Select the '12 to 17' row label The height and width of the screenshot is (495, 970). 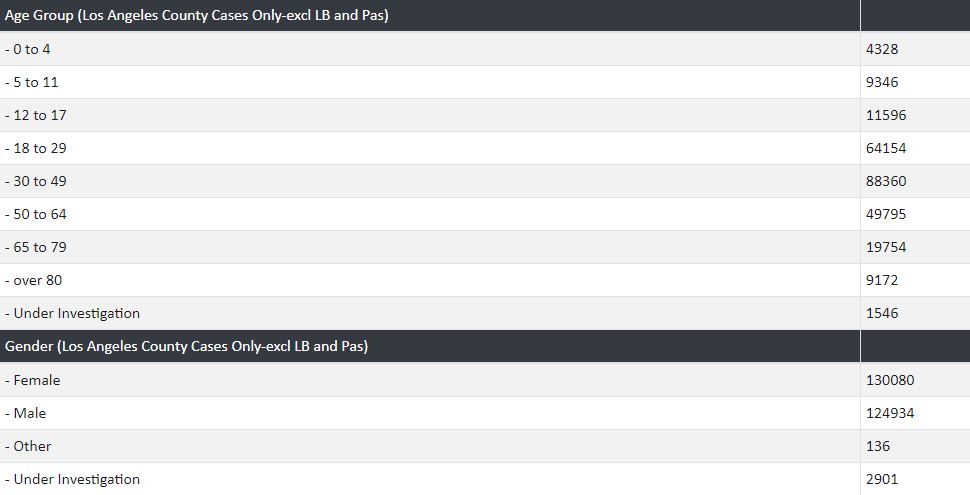point(35,115)
